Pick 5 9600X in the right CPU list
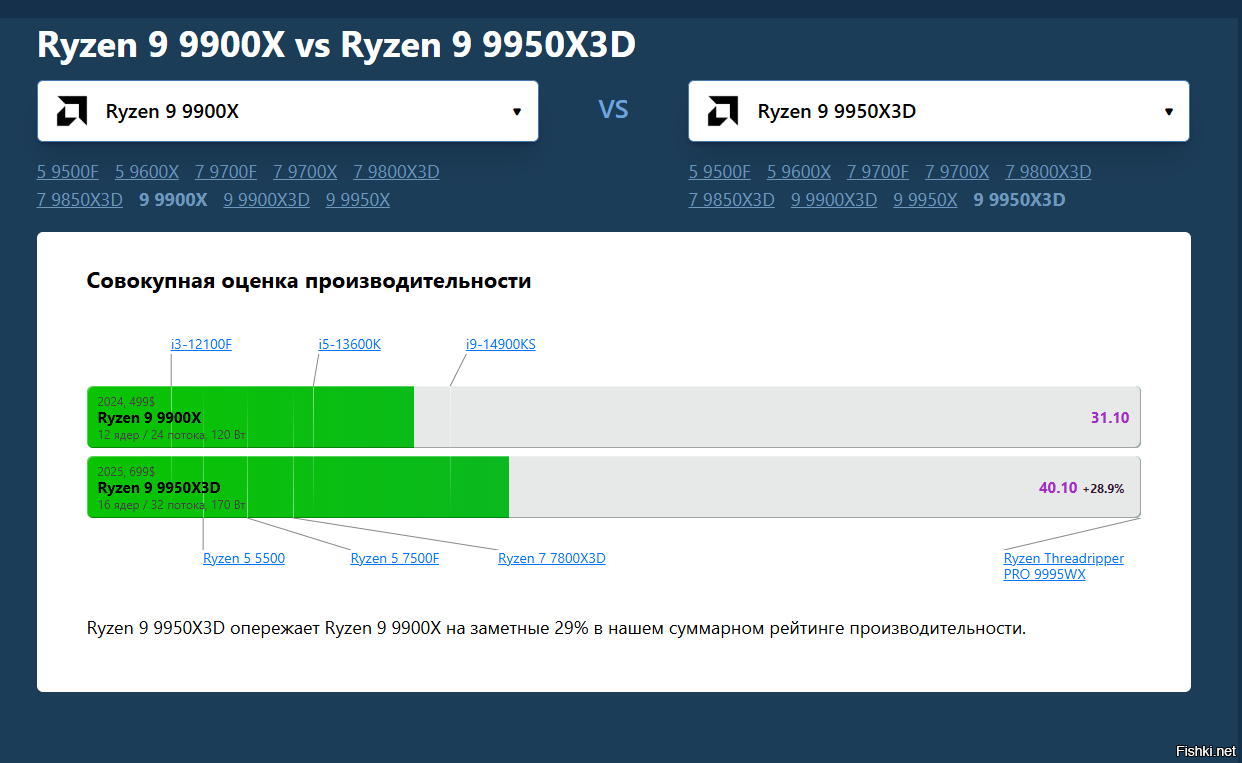1242x763 pixels. pos(799,172)
